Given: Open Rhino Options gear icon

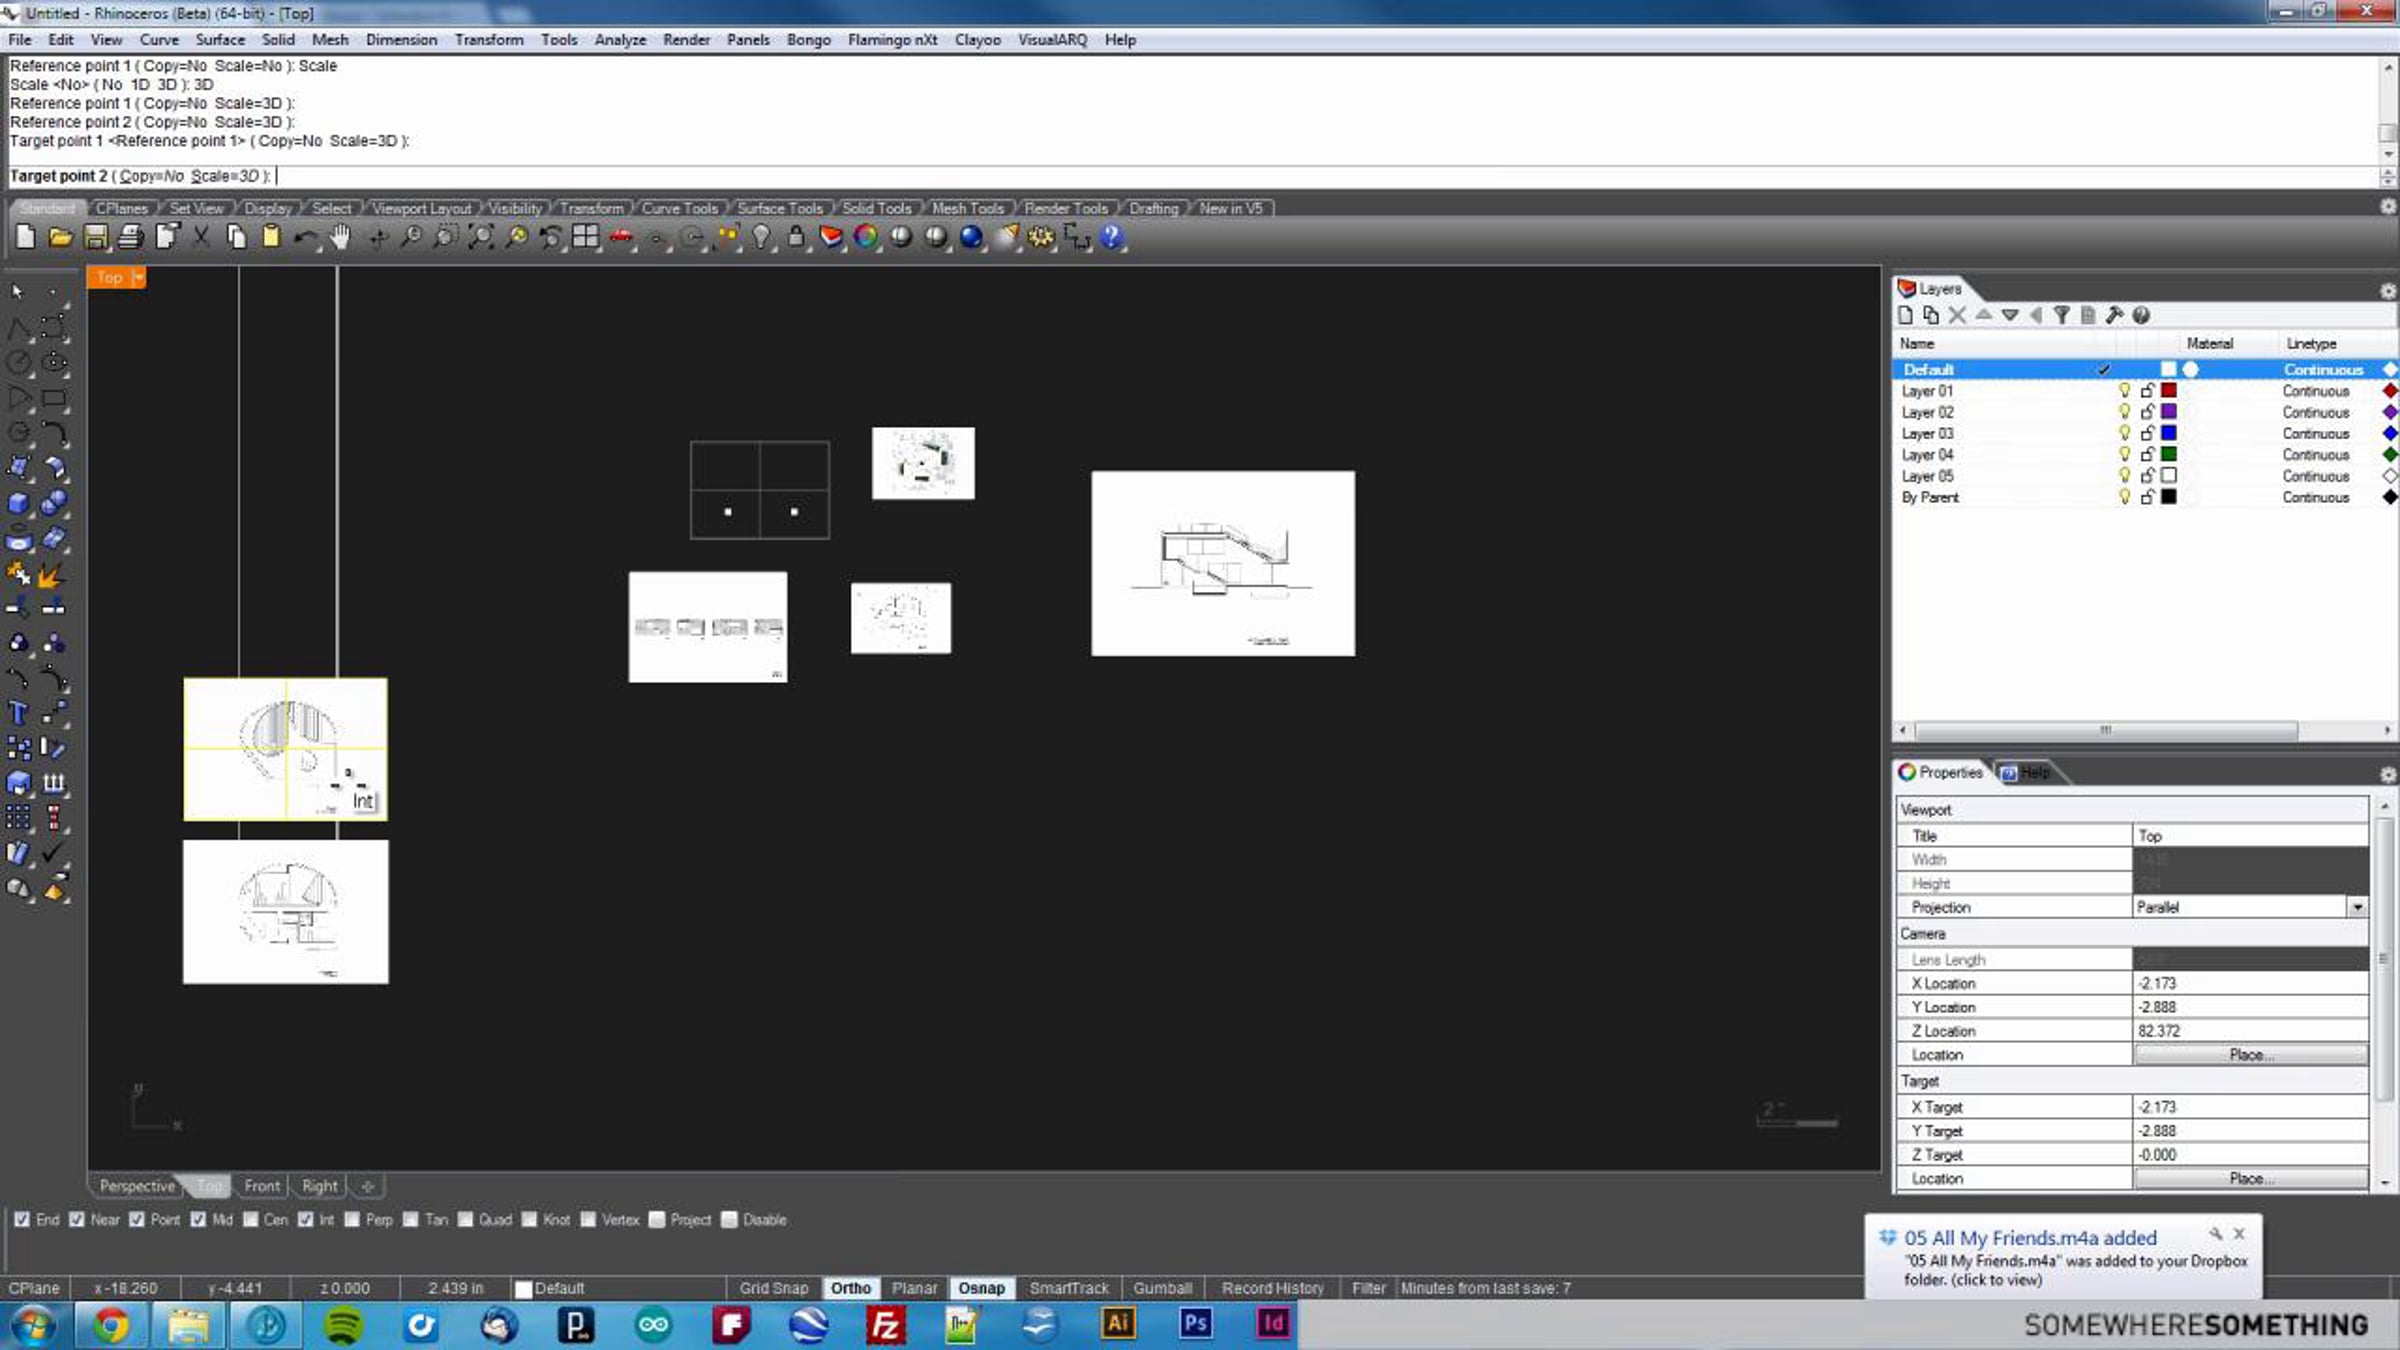Looking at the screenshot, I should (1041, 238).
